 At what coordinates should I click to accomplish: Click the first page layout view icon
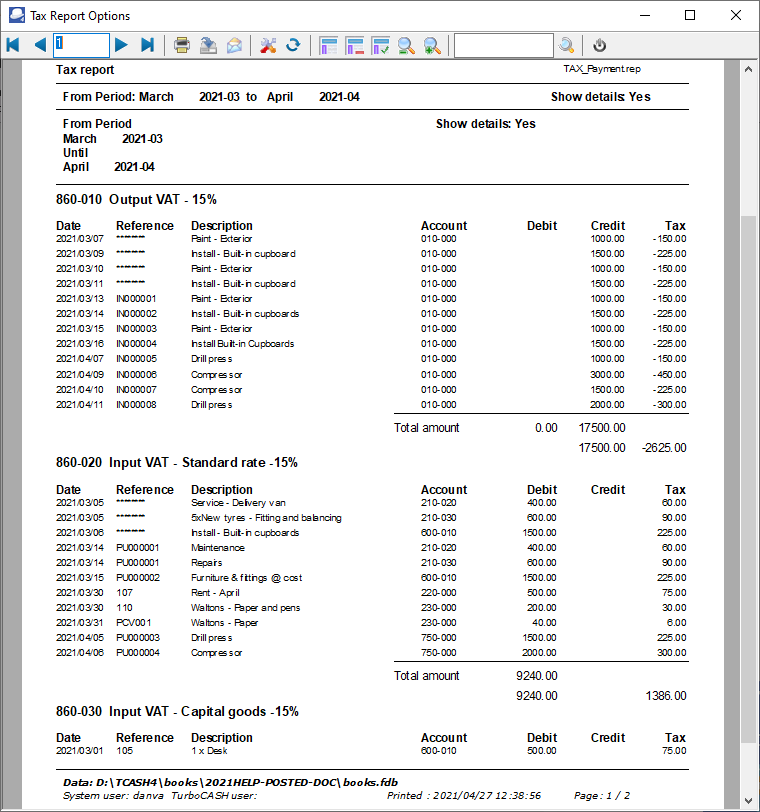(x=328, y=45)
